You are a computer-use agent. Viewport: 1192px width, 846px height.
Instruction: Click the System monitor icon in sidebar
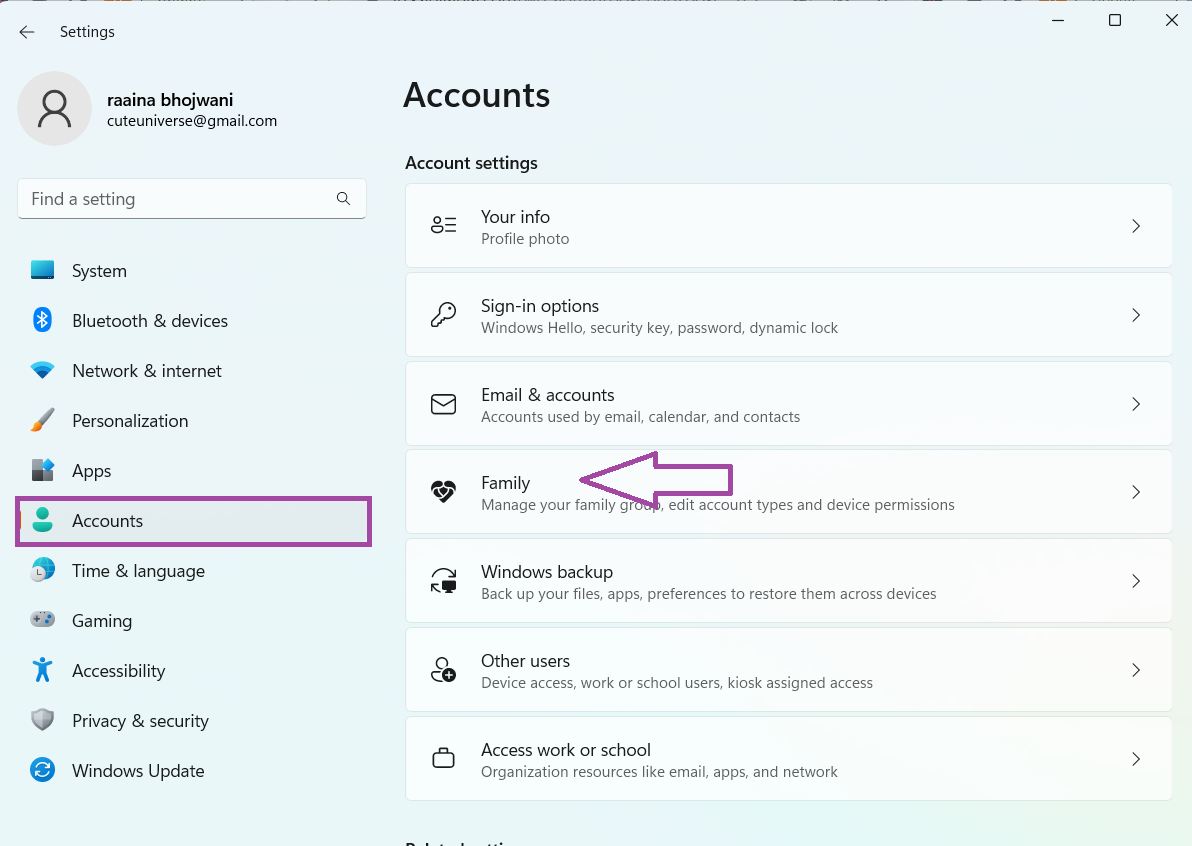tap(42, 271)
